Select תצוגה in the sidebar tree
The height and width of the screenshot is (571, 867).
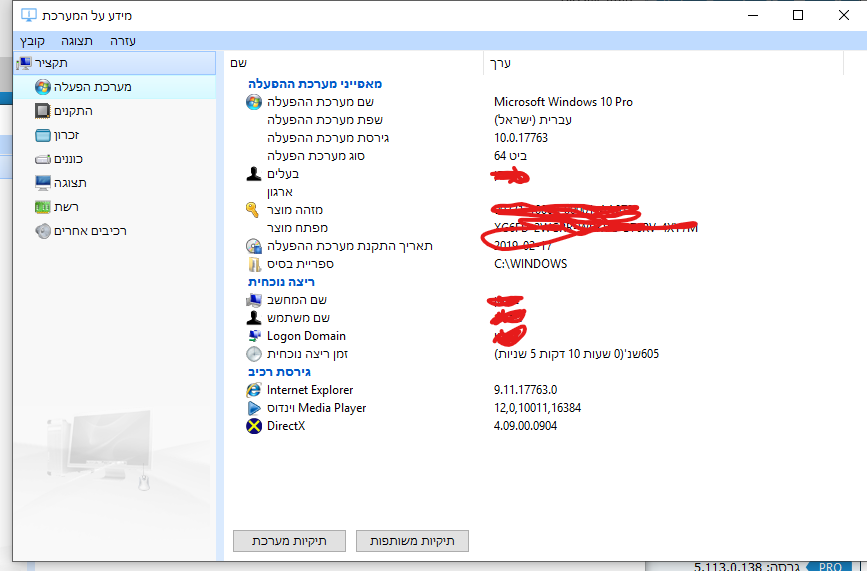(x=70, y=183)
